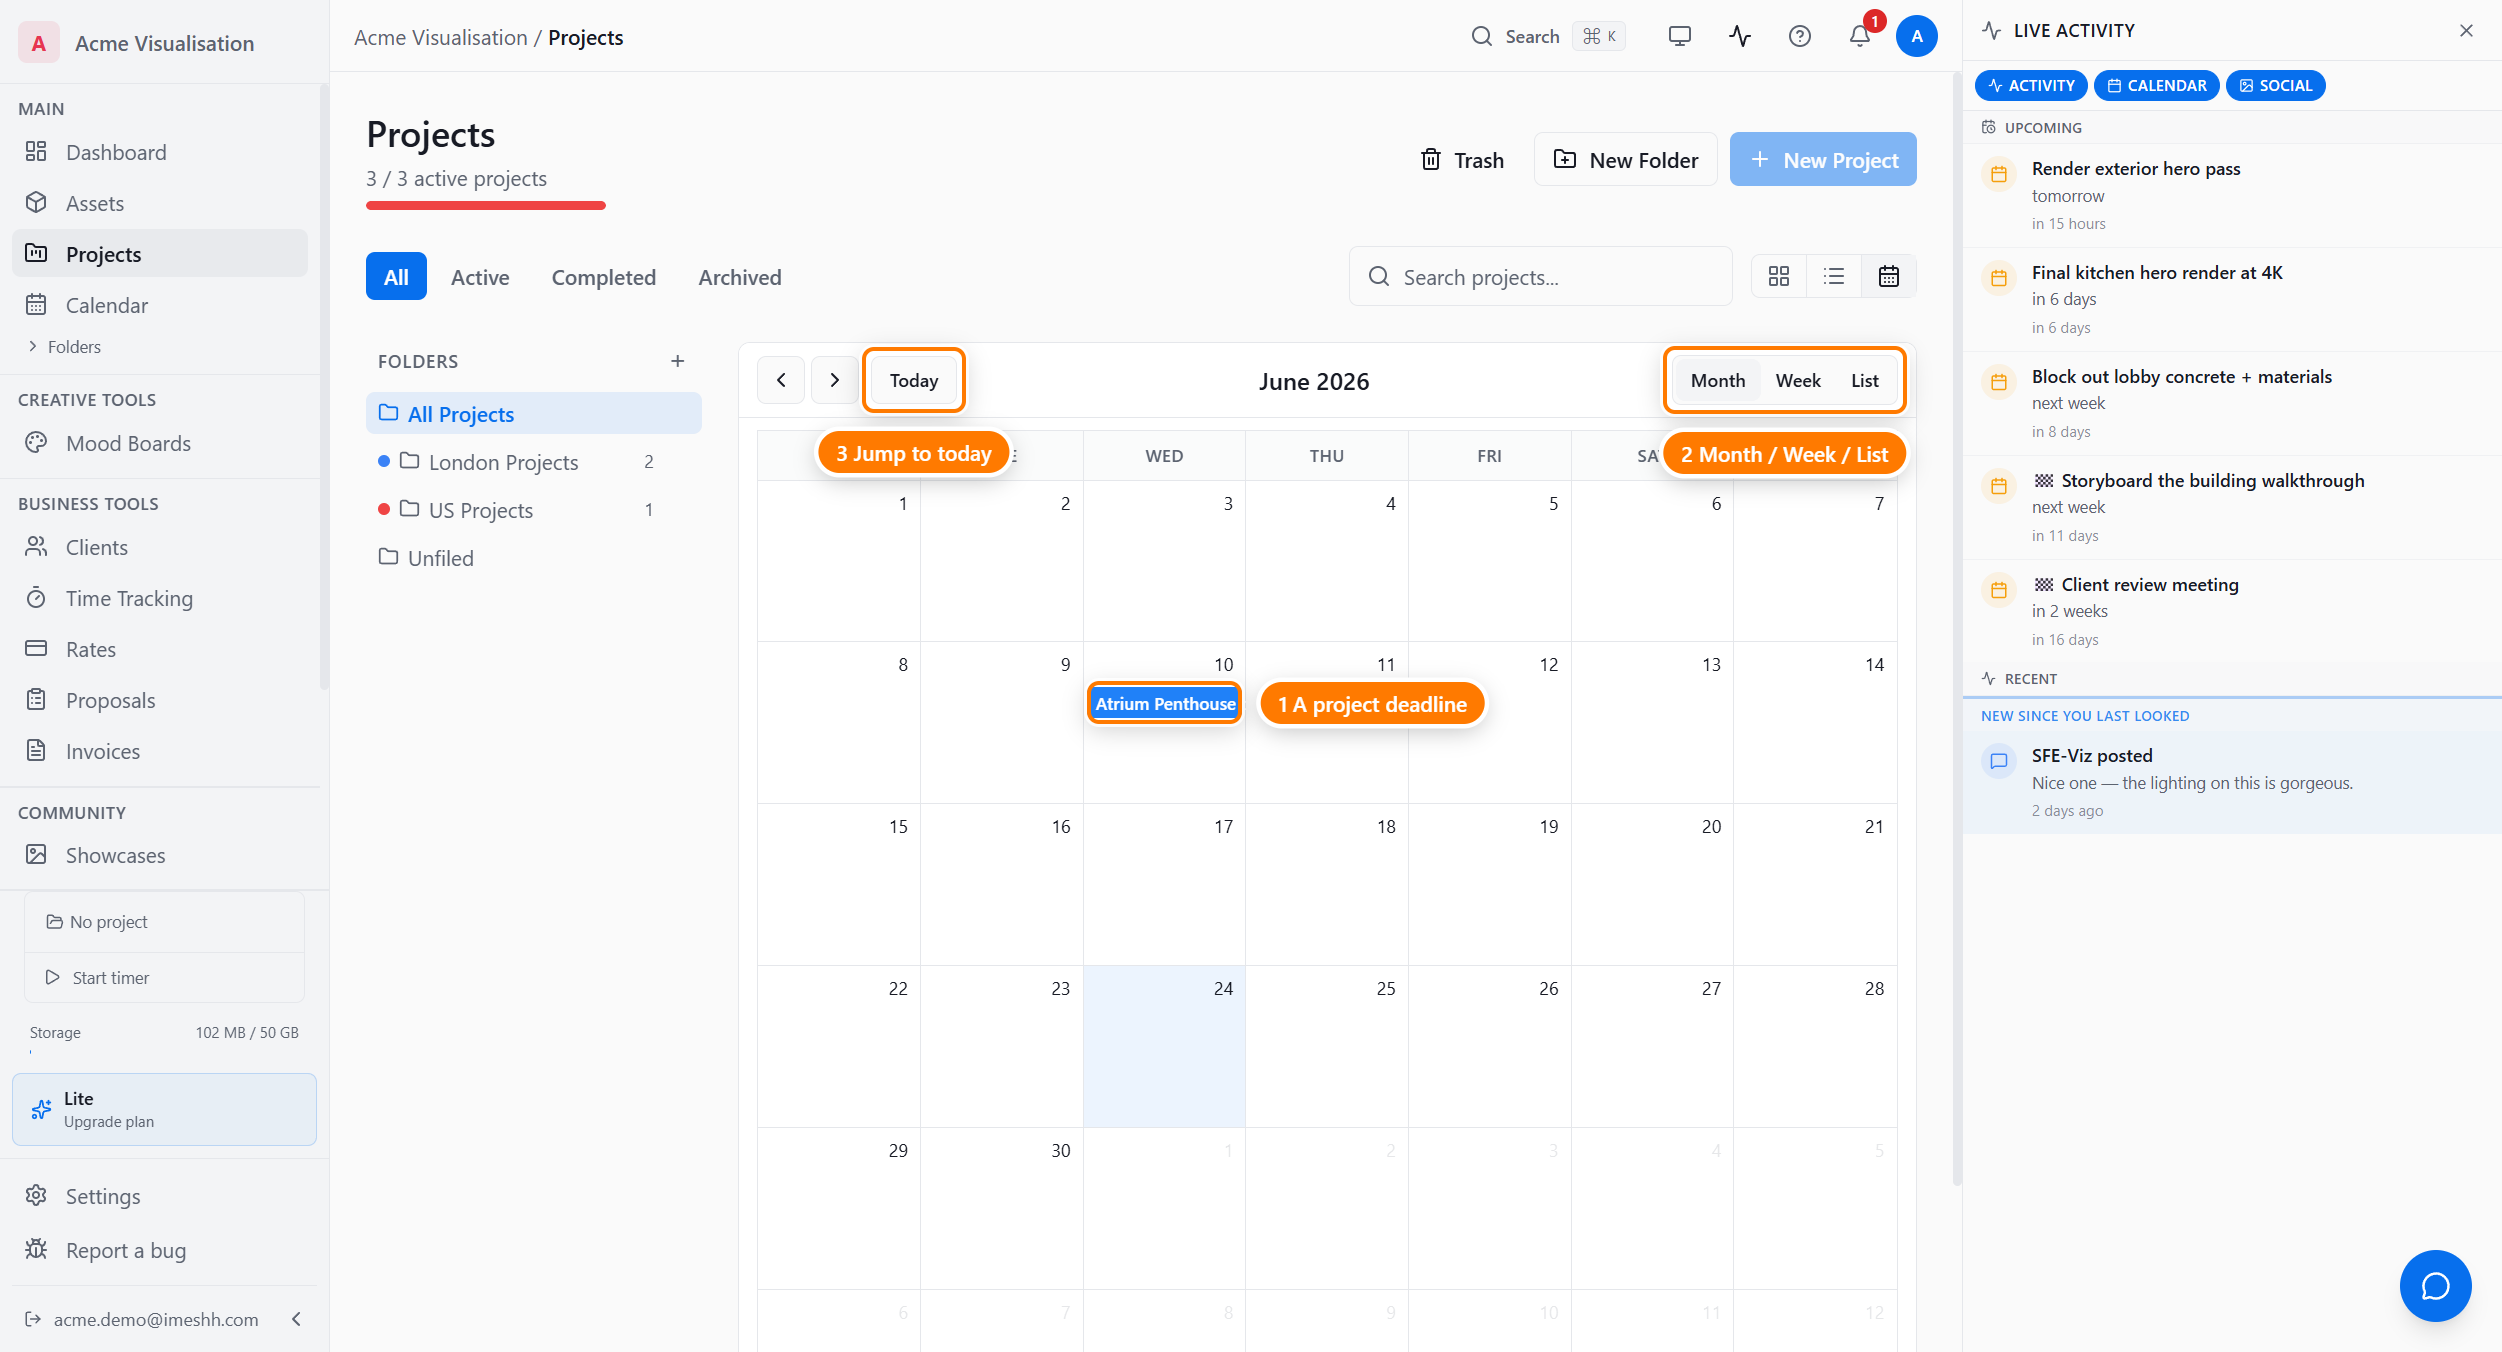Click the Acme Visualisation logo
2502x1352 pixels.
39,43
